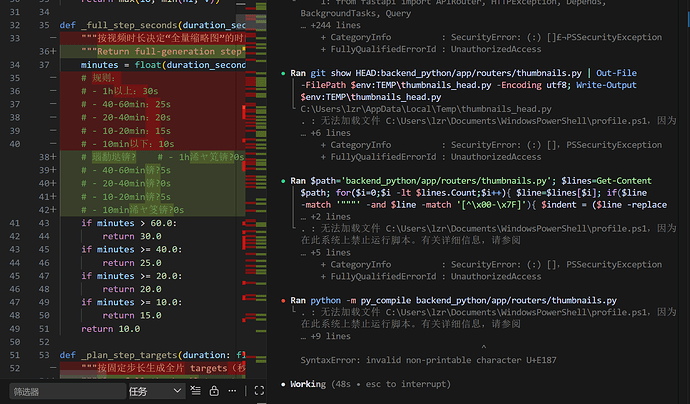Click the 'def _full_step_seconds' function line
690x404 pixels.
152,25
